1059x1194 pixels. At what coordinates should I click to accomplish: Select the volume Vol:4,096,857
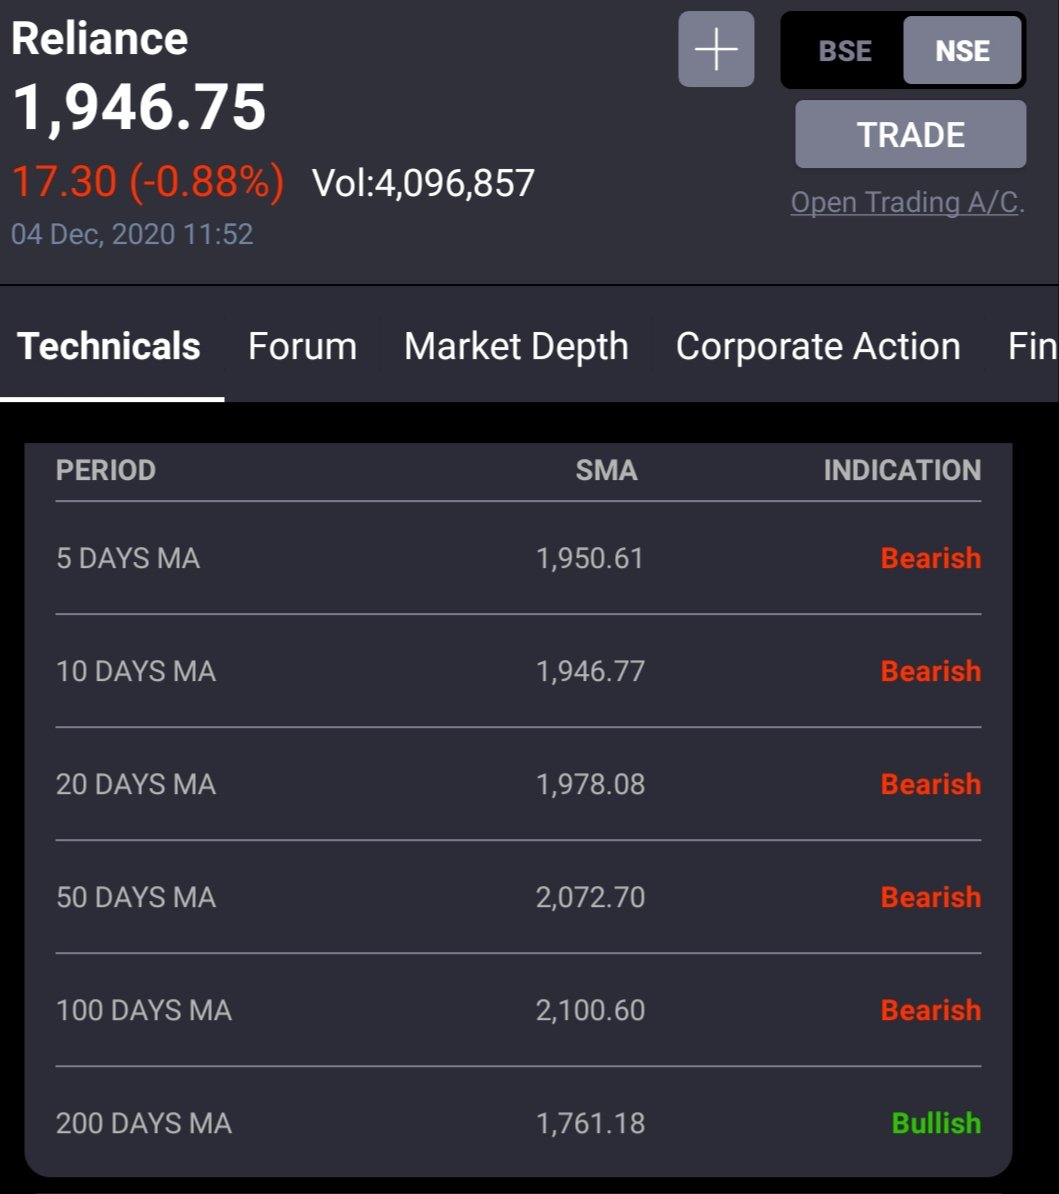point(423,184)
